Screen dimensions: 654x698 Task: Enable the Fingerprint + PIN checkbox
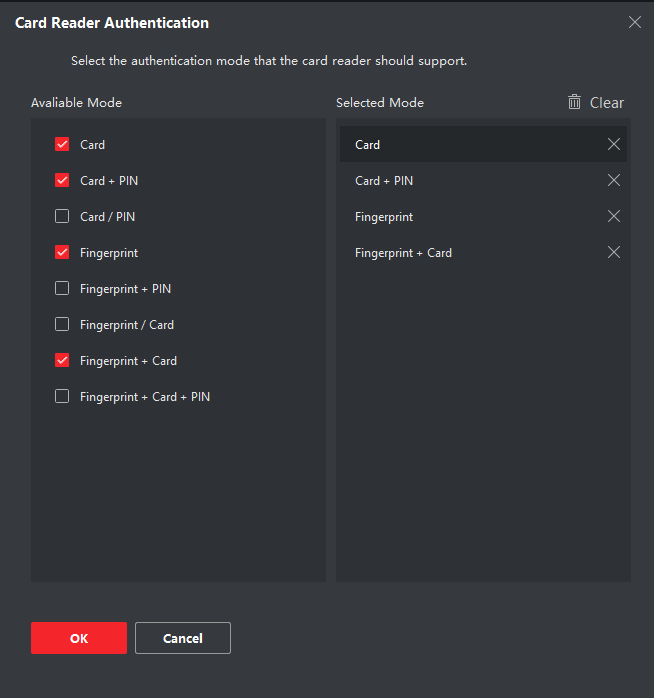coord(62,288)
